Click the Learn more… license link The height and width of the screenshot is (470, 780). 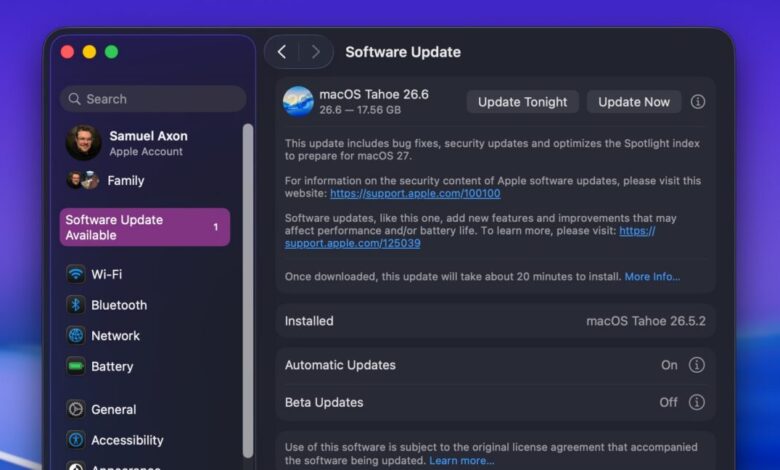[x=462, y=461]
